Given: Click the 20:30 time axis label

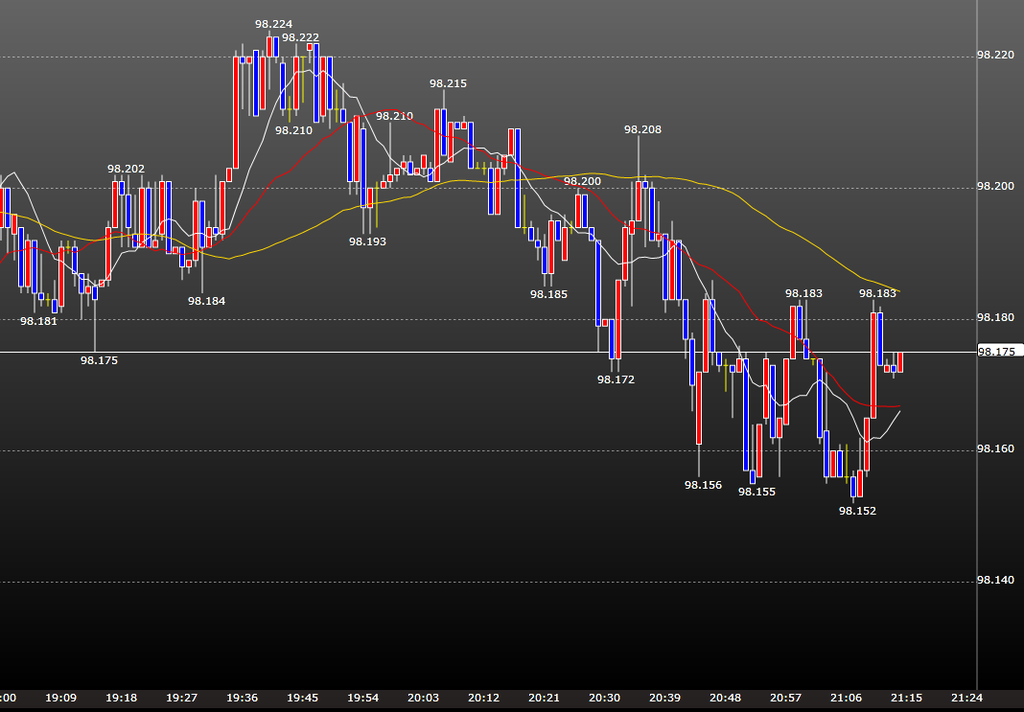Looking at the screenshot, I should point(605,698).
